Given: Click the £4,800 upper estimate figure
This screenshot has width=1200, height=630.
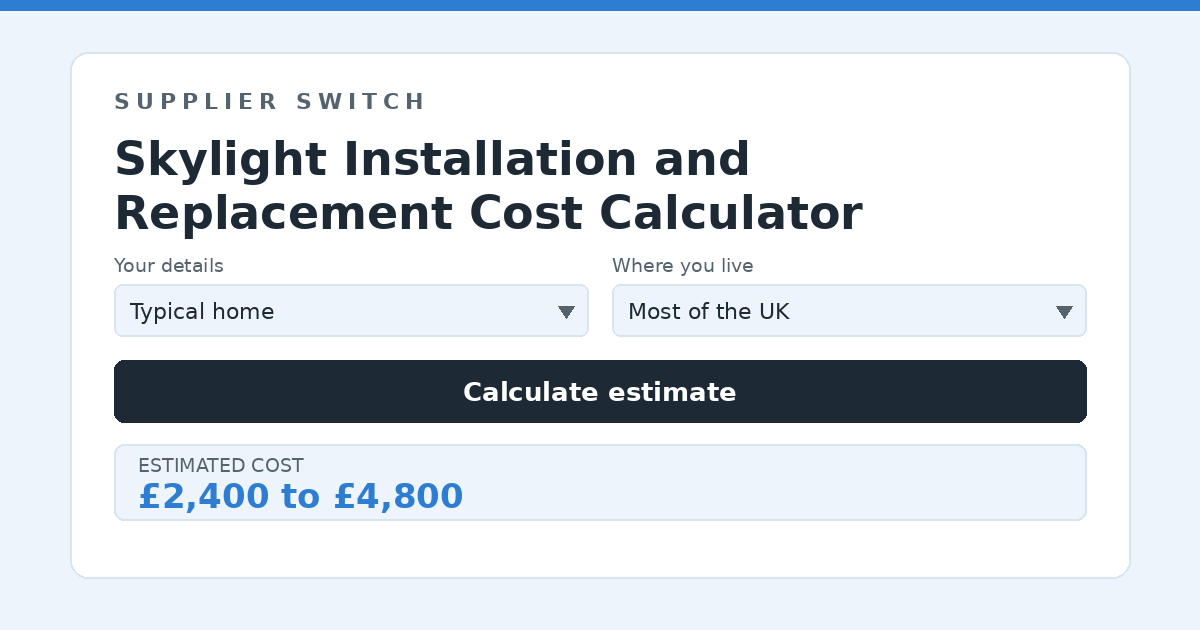Looking at the screenshot, I should coord(398,496).
